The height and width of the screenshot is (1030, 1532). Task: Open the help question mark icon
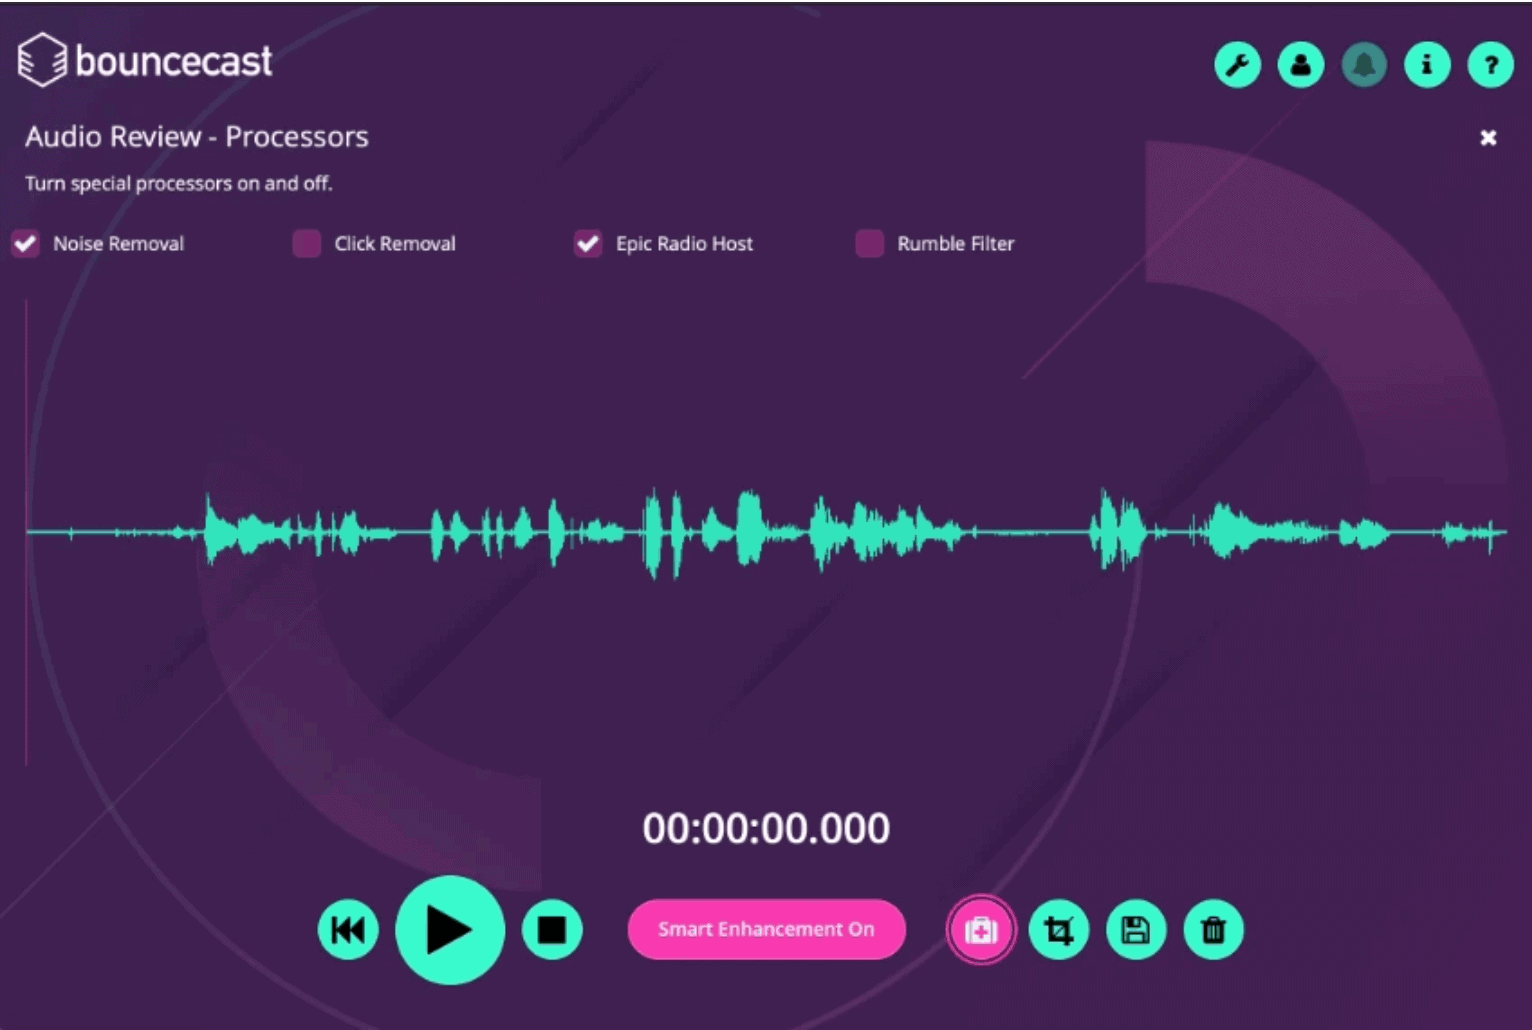(1490, 65)
